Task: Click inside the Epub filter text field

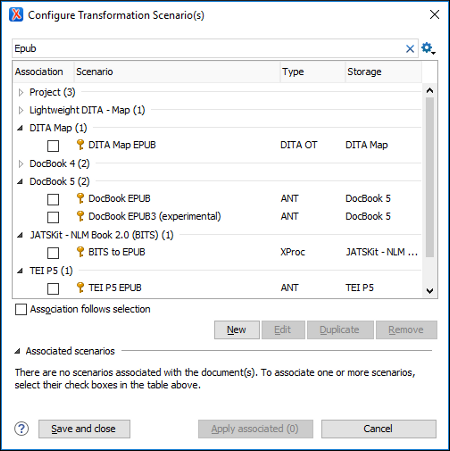Action: [x=208, y=49]
